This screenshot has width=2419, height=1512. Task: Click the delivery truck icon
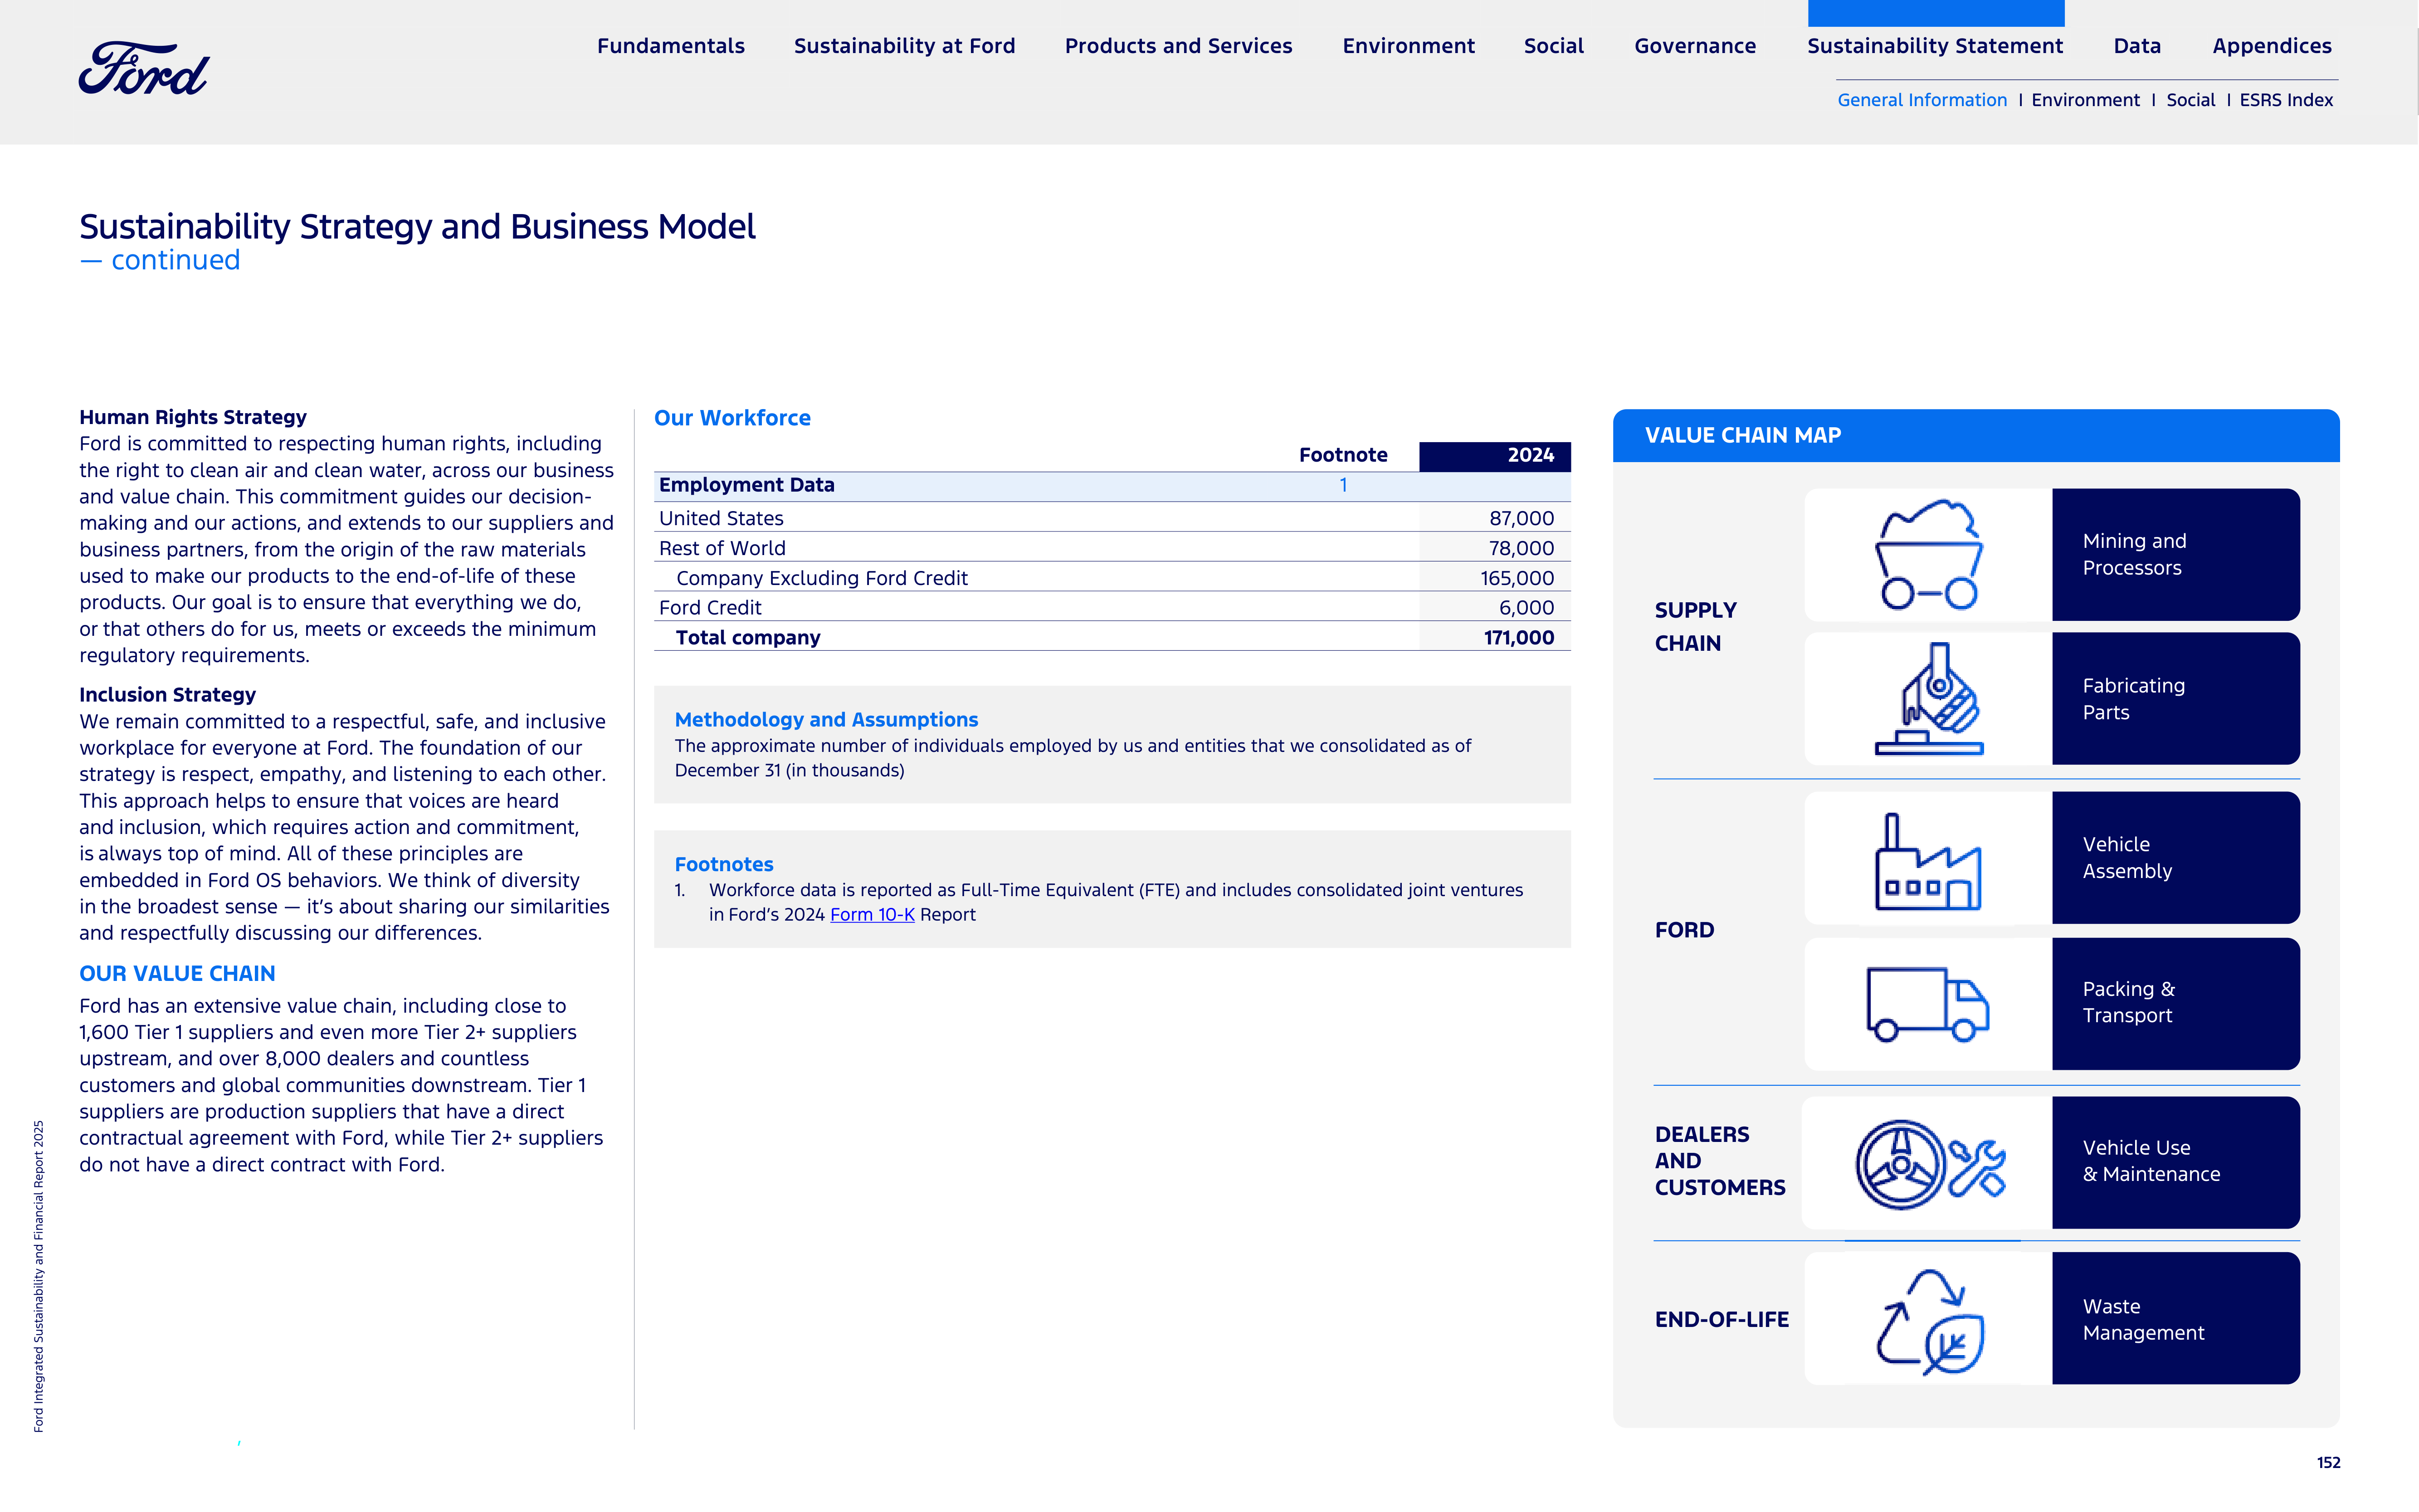click(1928, 1004)
